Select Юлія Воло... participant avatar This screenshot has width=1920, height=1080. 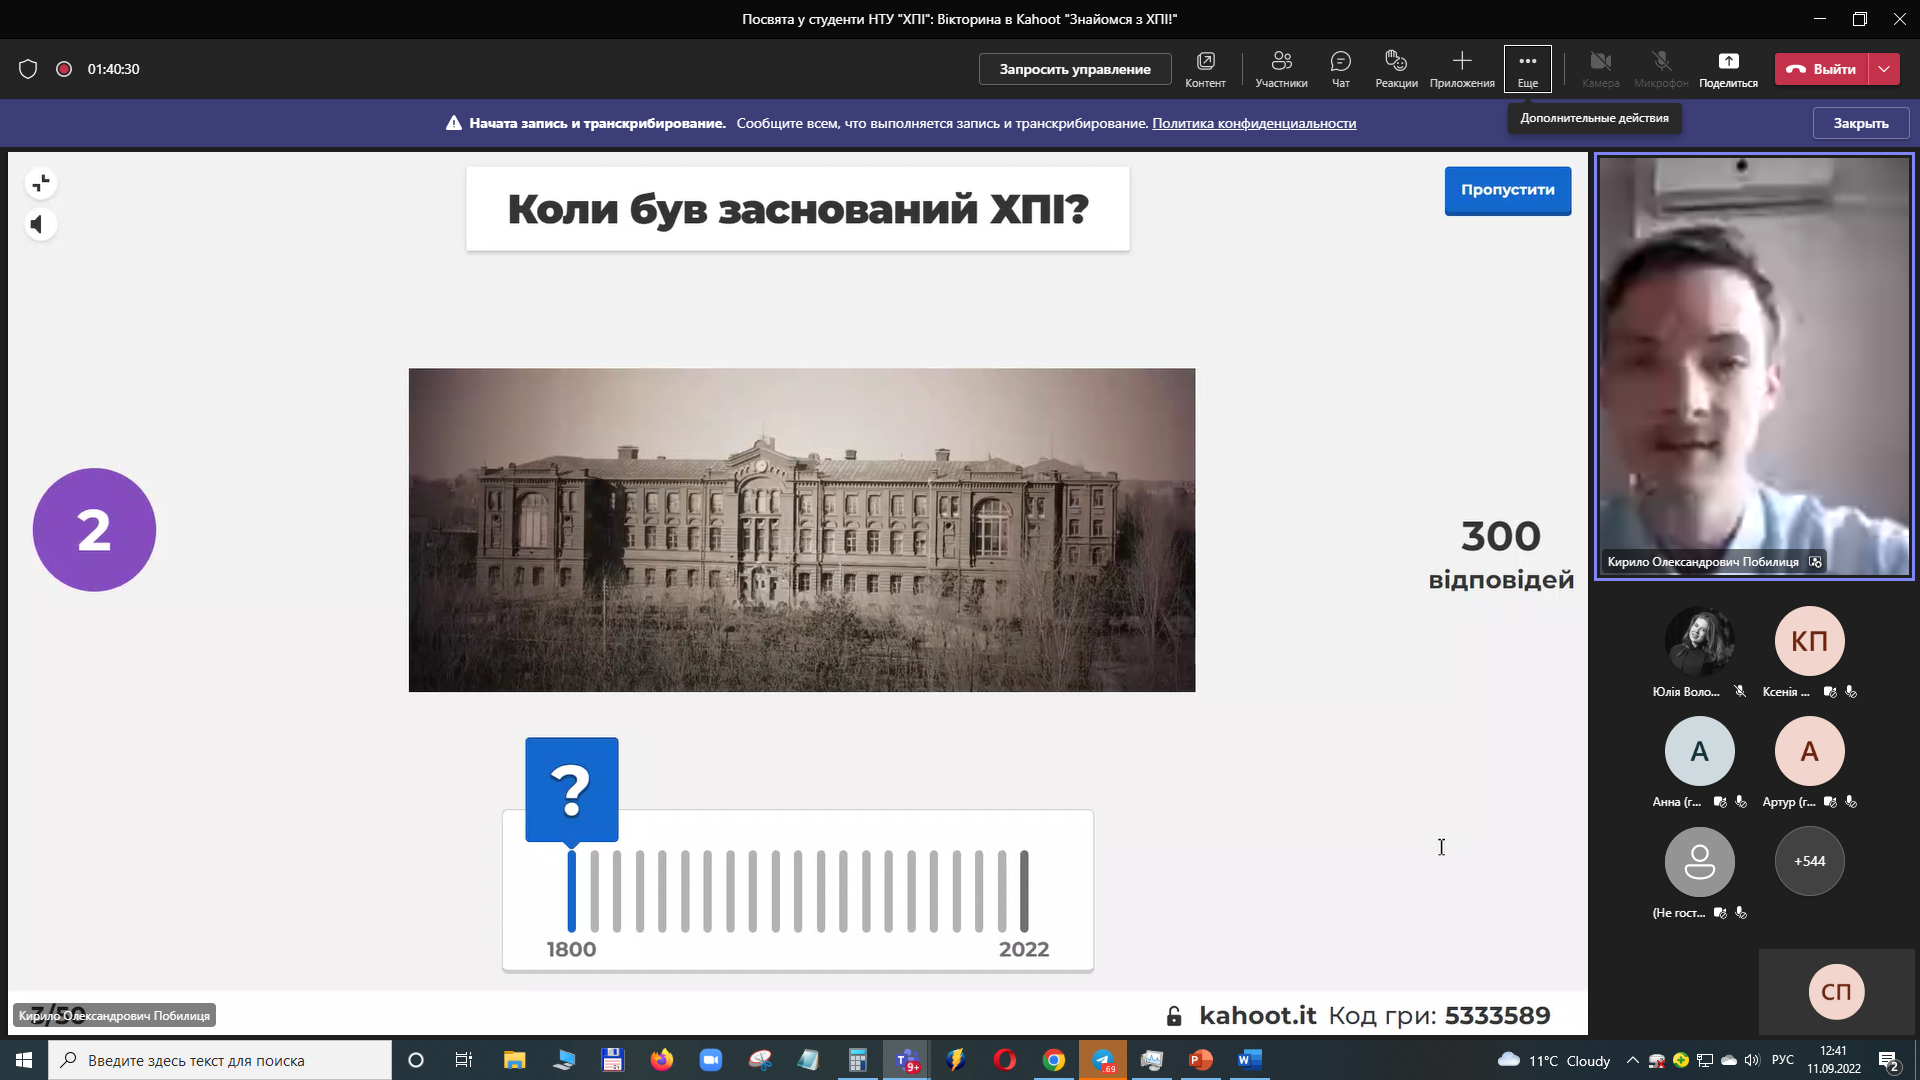tap(1699, 641)
